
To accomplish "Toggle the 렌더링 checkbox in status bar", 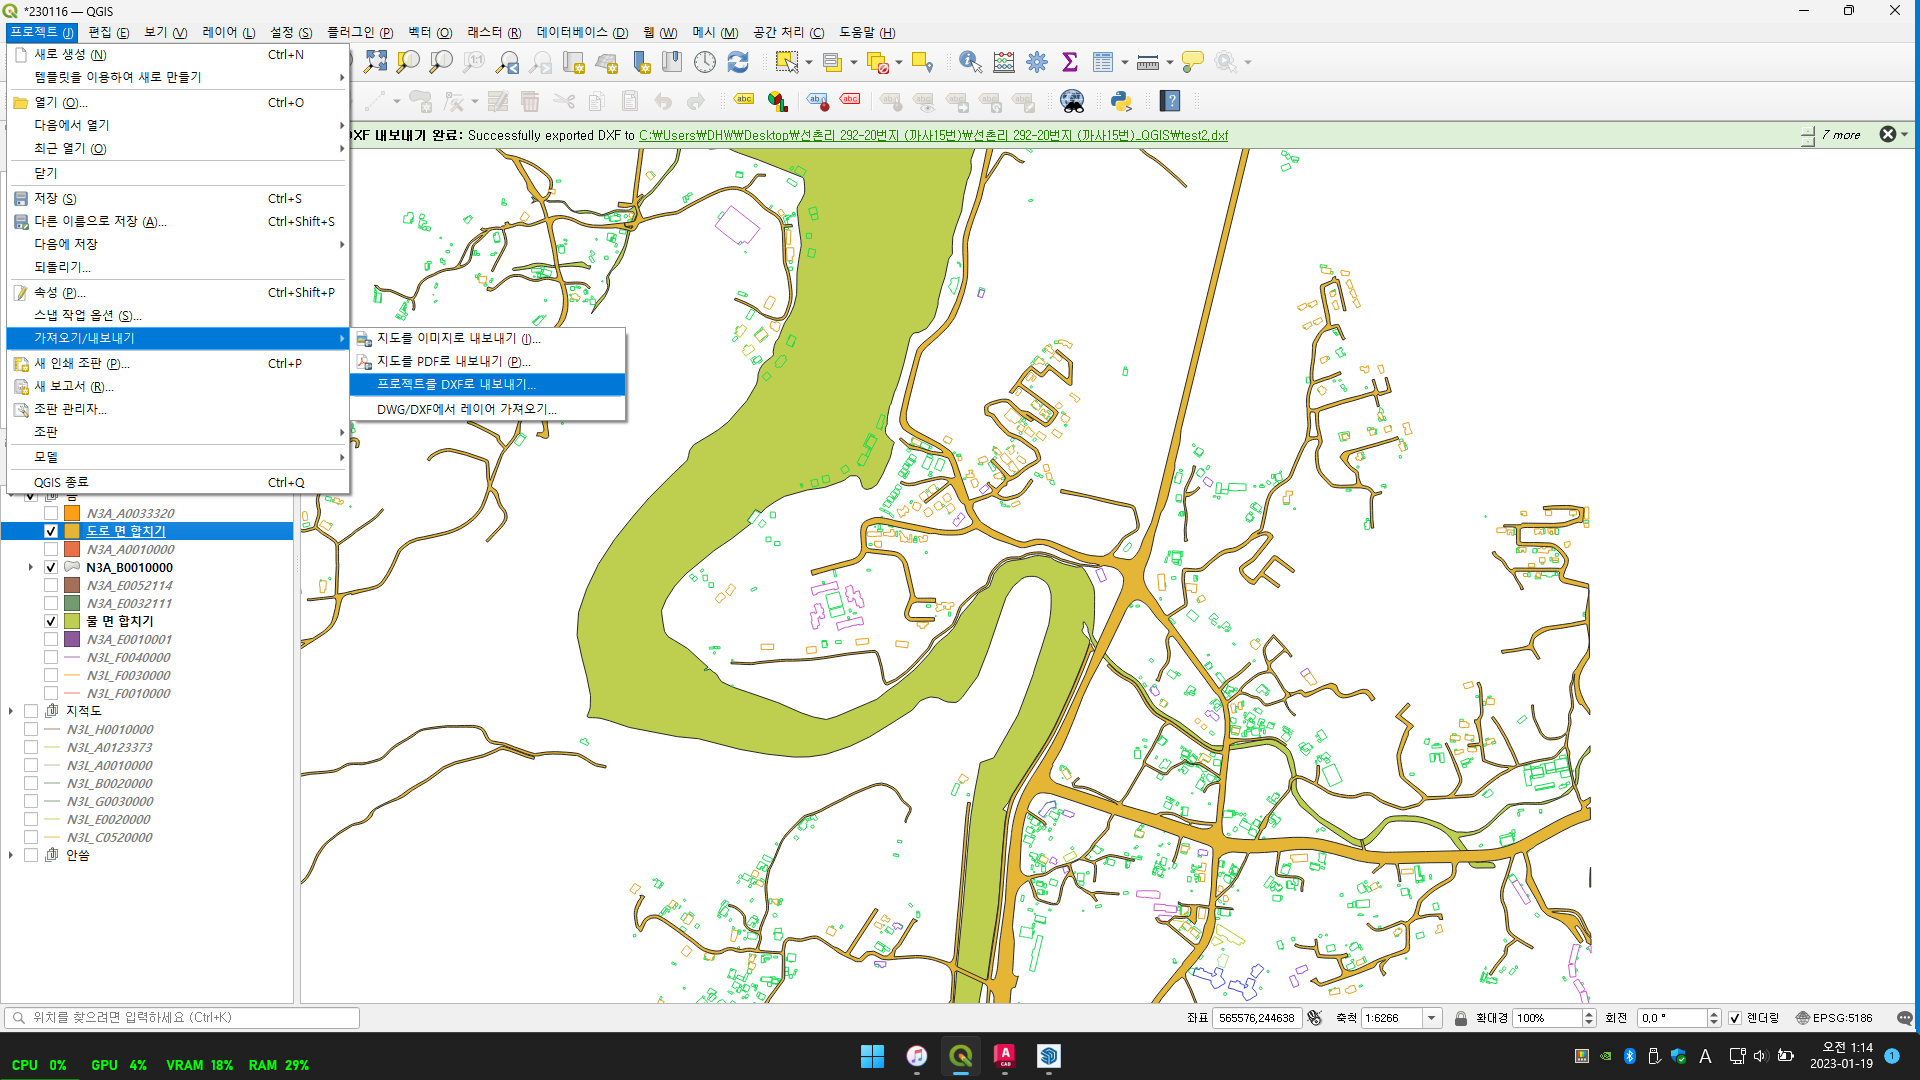I will tap(1735, 1018).
